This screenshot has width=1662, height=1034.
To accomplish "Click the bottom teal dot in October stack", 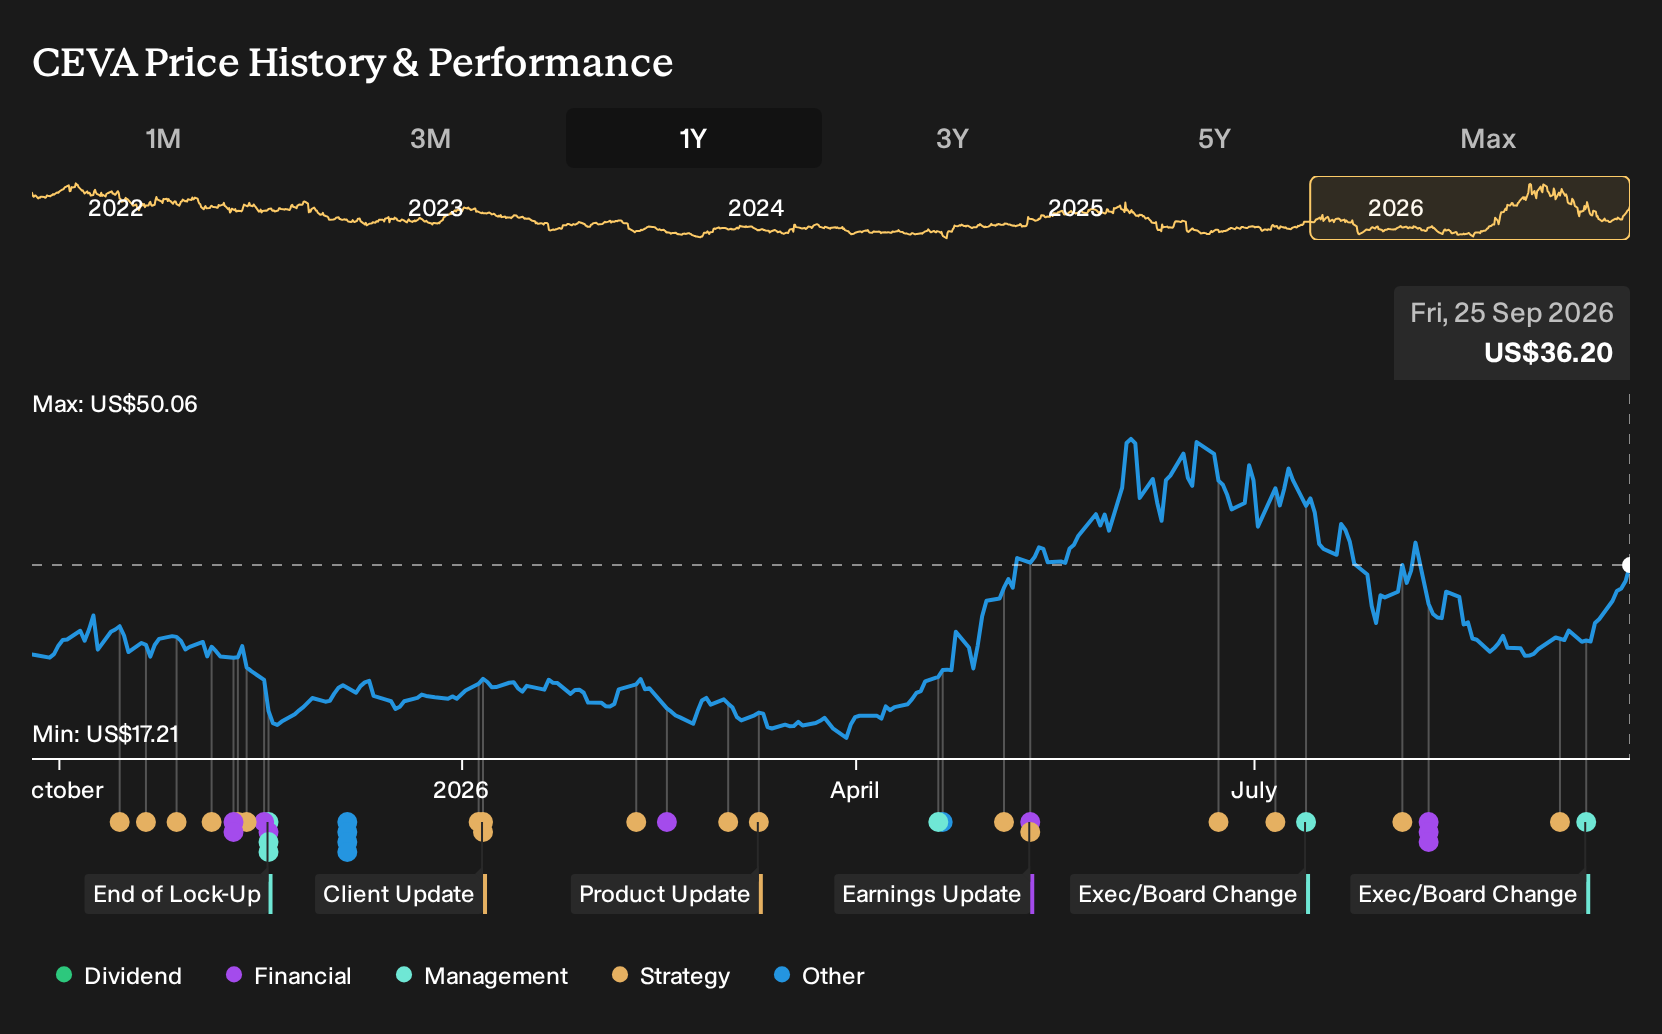I will [268, 852].
